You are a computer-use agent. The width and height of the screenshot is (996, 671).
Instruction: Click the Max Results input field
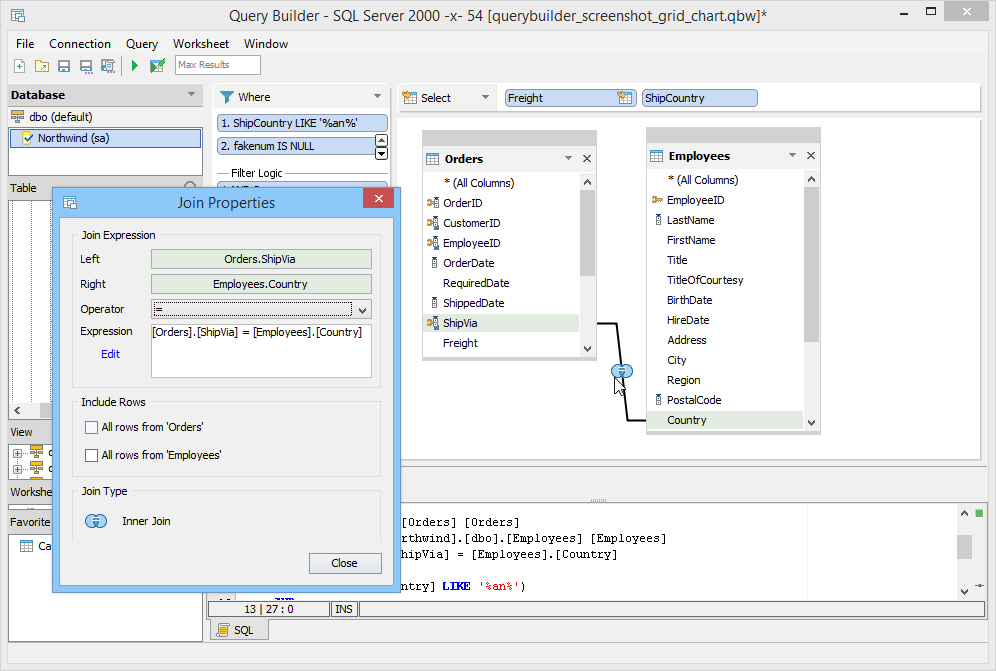[x=217, y=65]
